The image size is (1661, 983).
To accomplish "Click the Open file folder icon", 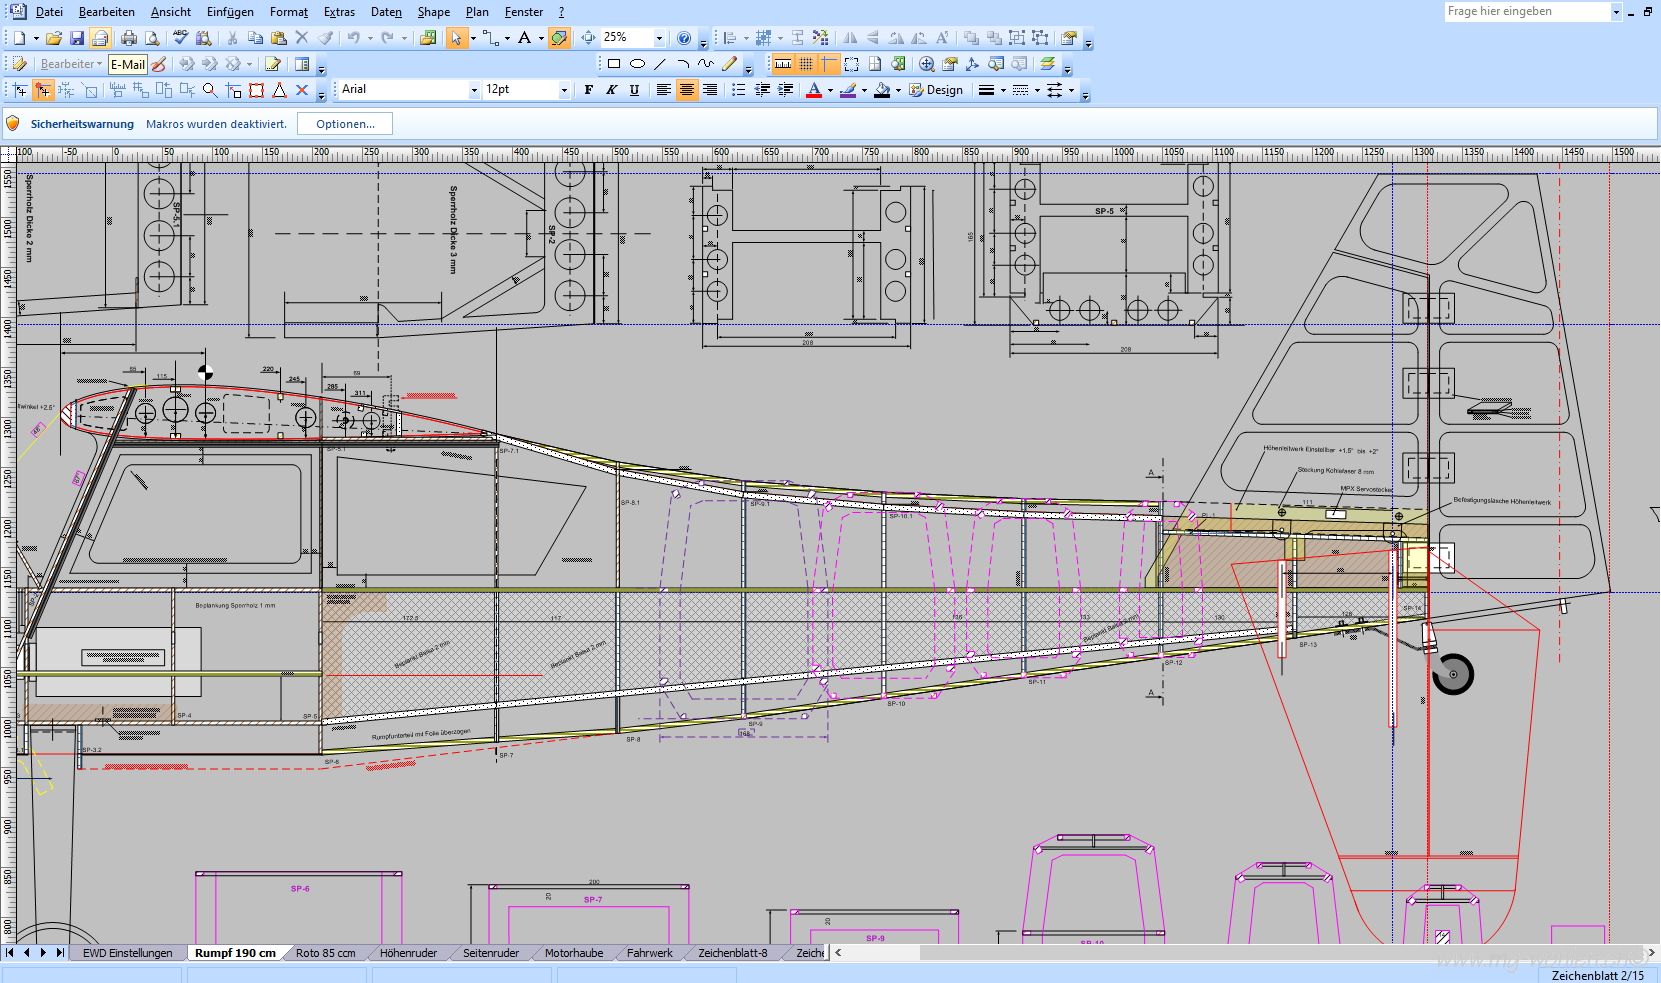I will 54,38.
